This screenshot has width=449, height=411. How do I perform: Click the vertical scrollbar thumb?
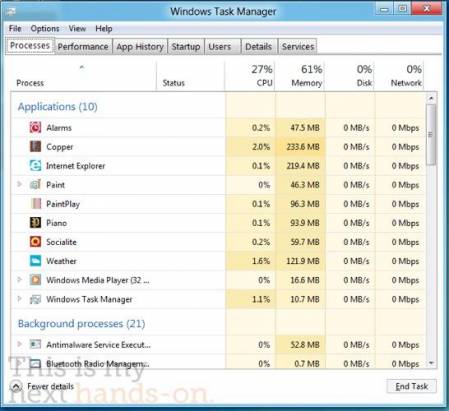(x=431, y=134)
